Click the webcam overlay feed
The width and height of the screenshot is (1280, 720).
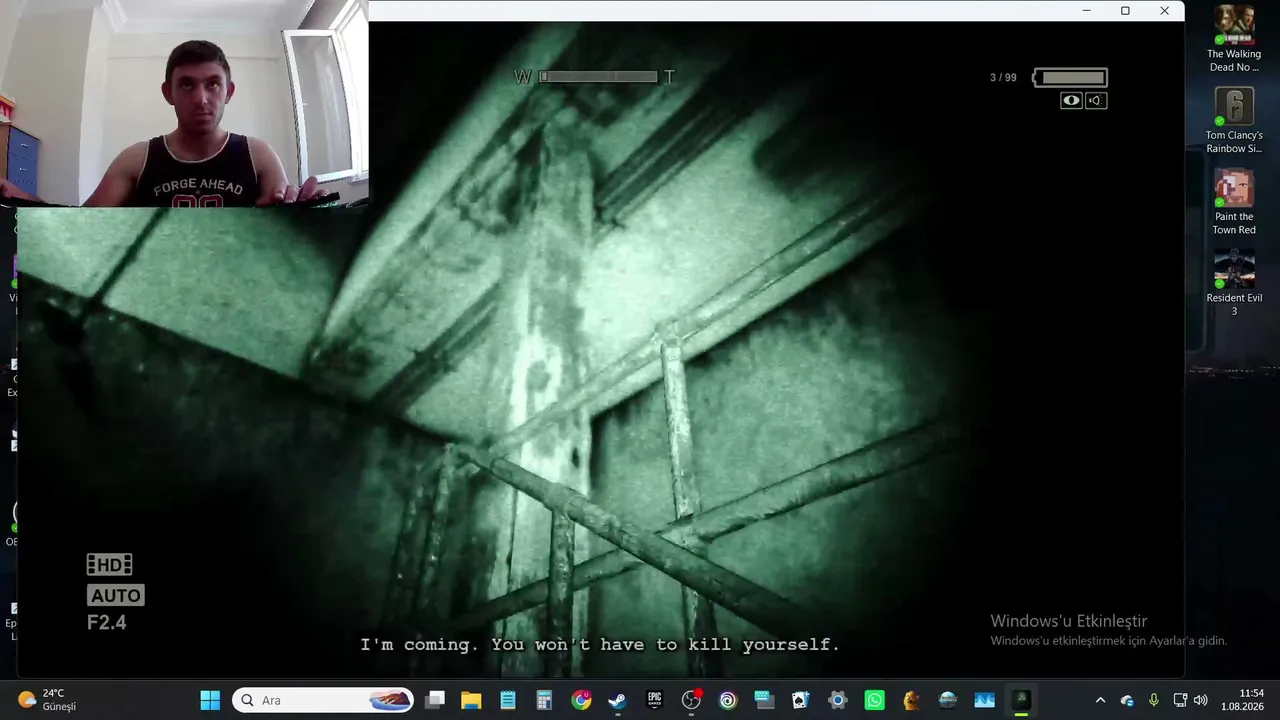[x=184, y=103]
